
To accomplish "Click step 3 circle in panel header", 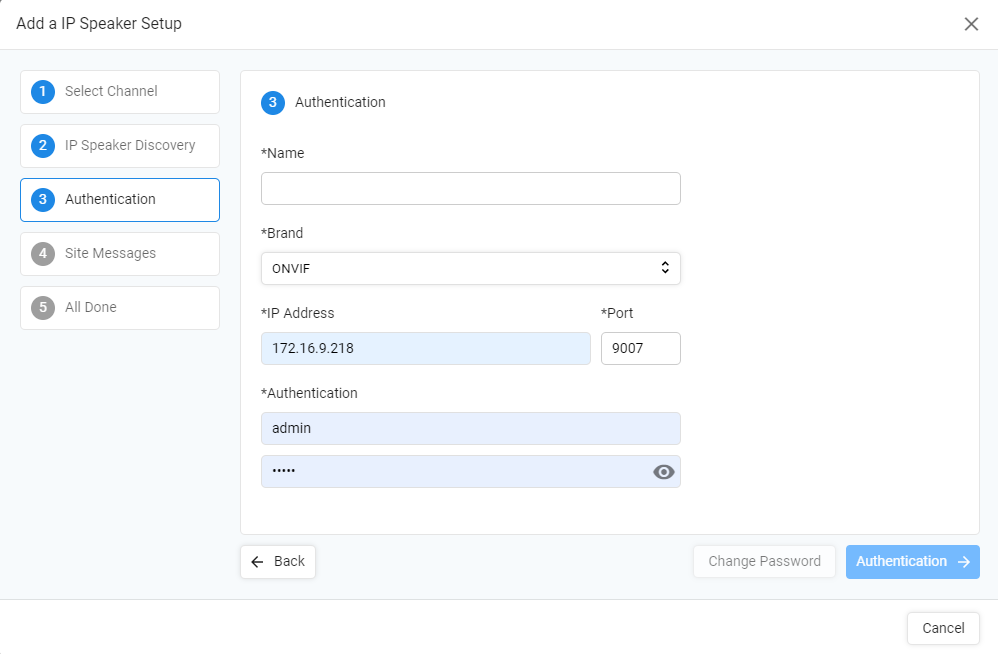I will pos(273,102).
